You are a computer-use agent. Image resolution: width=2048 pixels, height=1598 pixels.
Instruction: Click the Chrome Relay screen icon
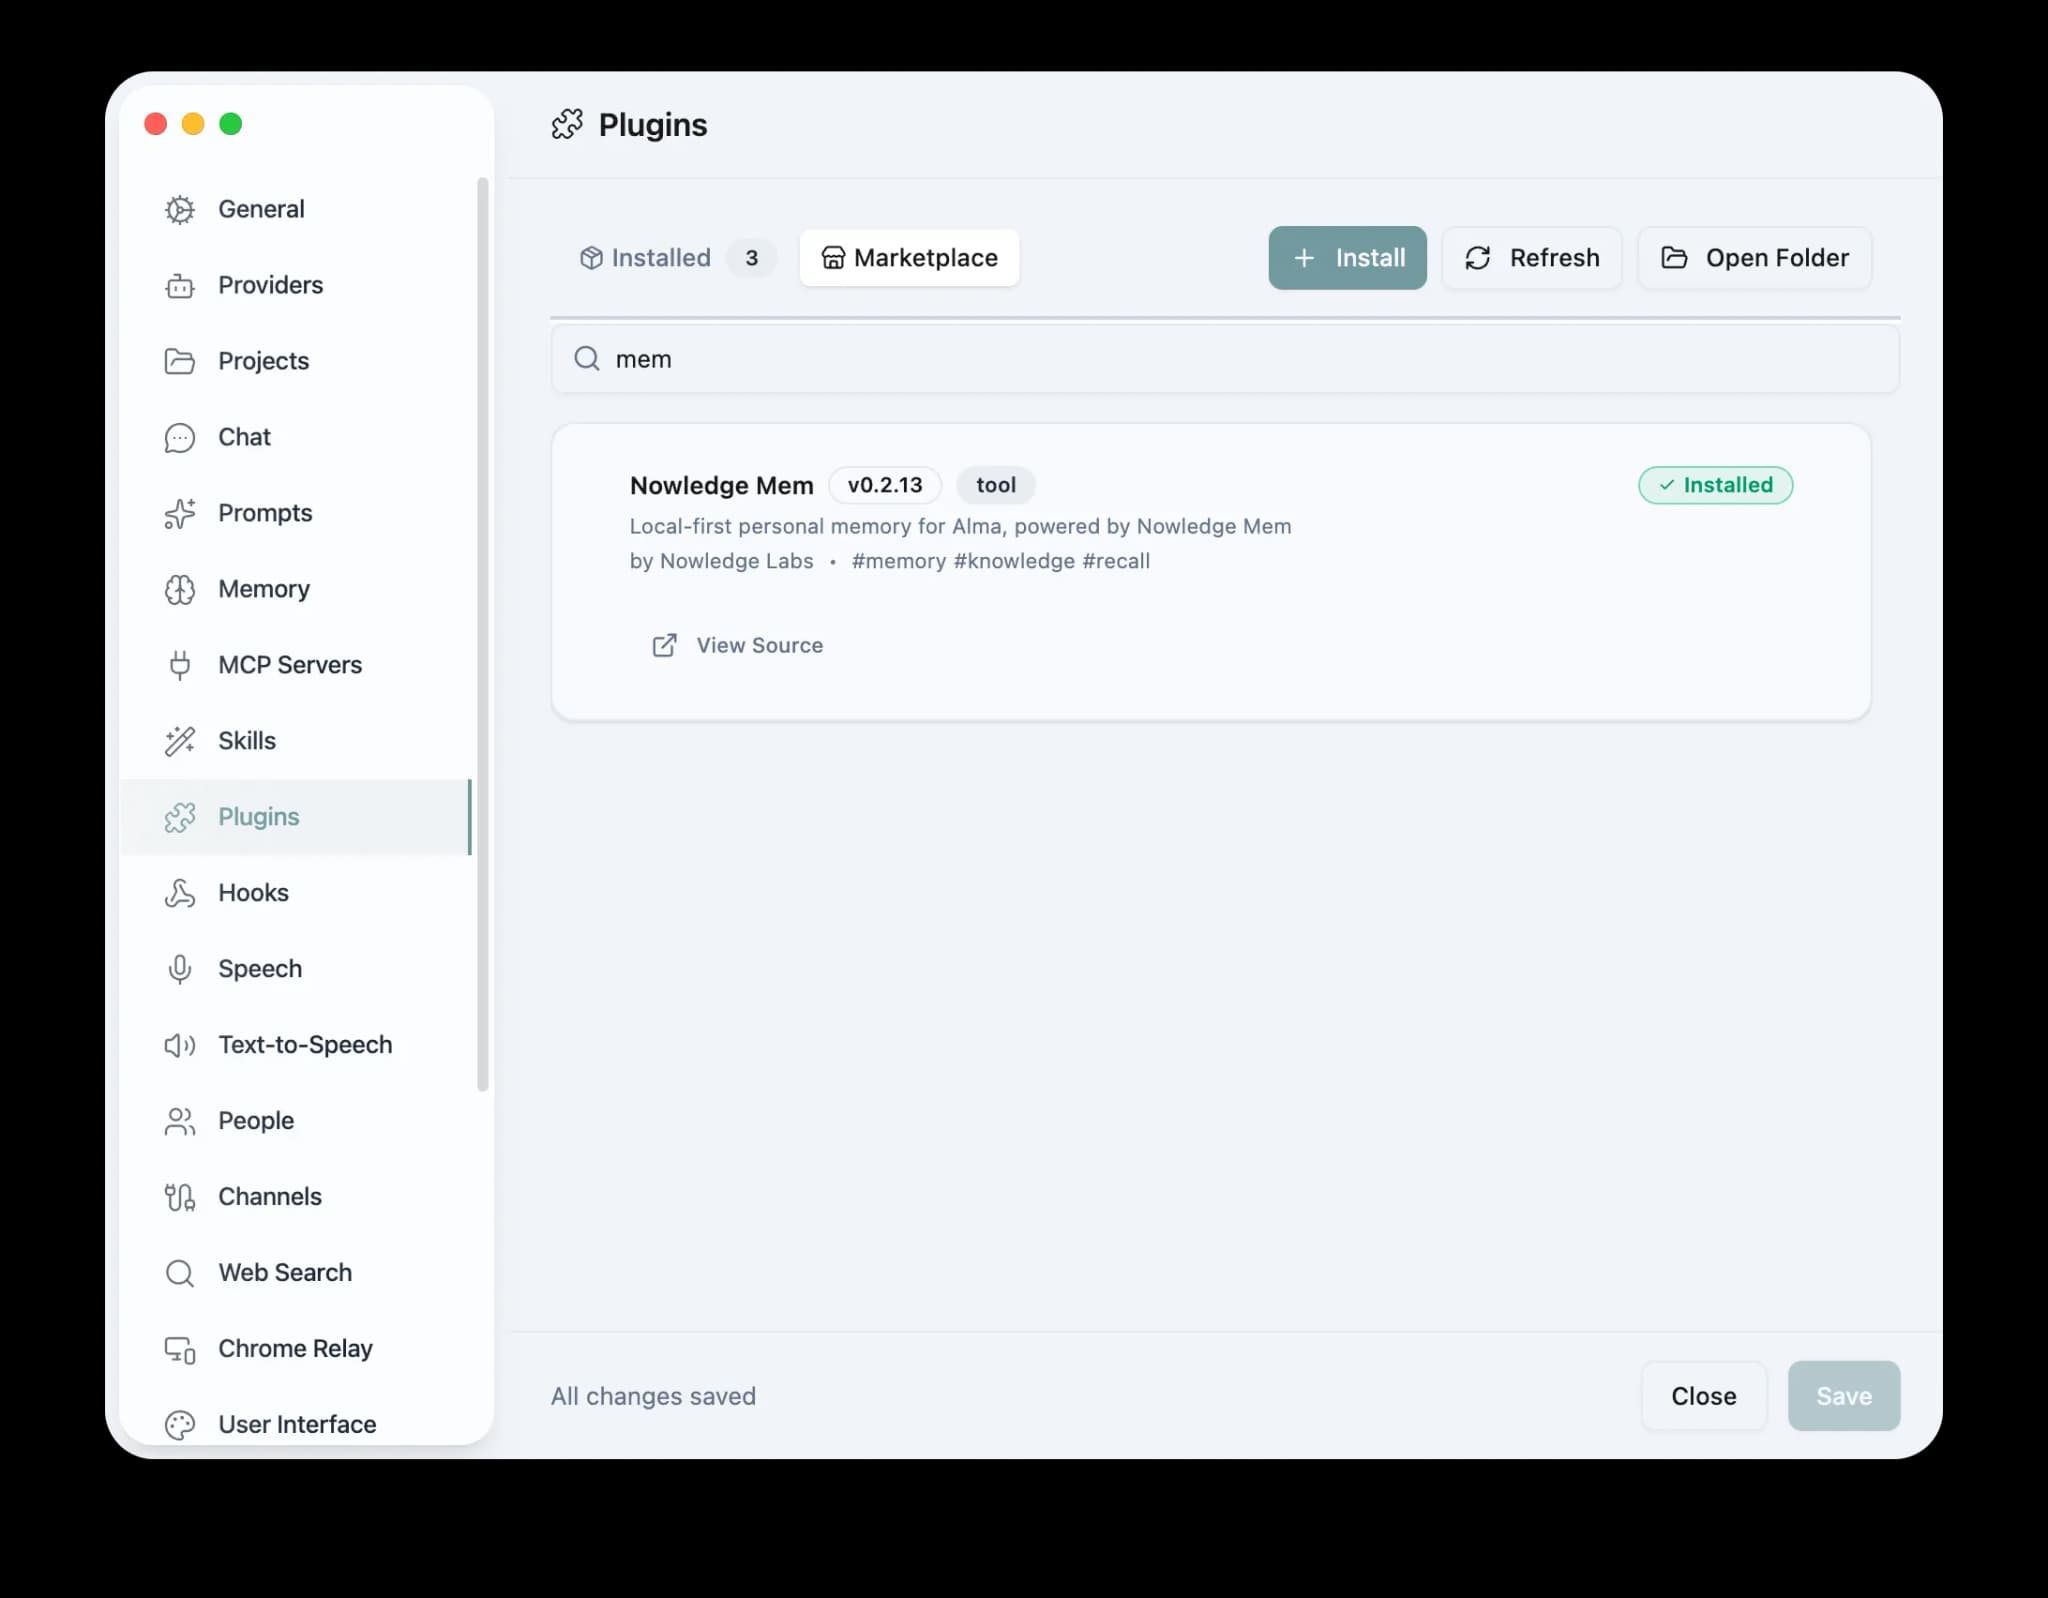coord(180,1349)
